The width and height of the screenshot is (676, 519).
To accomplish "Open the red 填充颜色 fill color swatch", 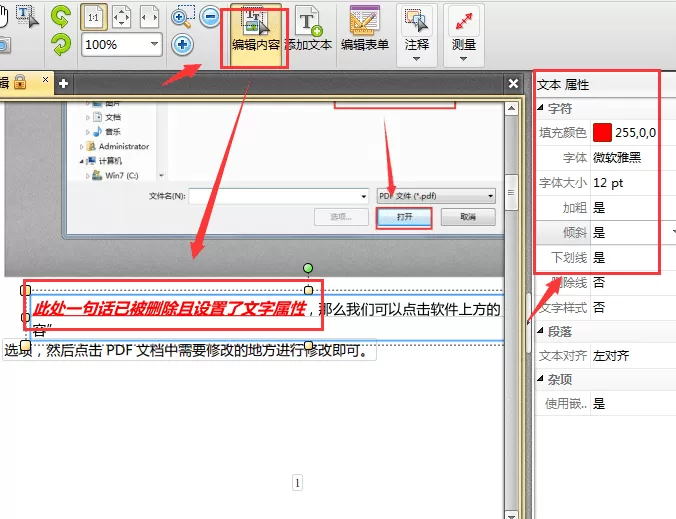I will tap(602, 133).
